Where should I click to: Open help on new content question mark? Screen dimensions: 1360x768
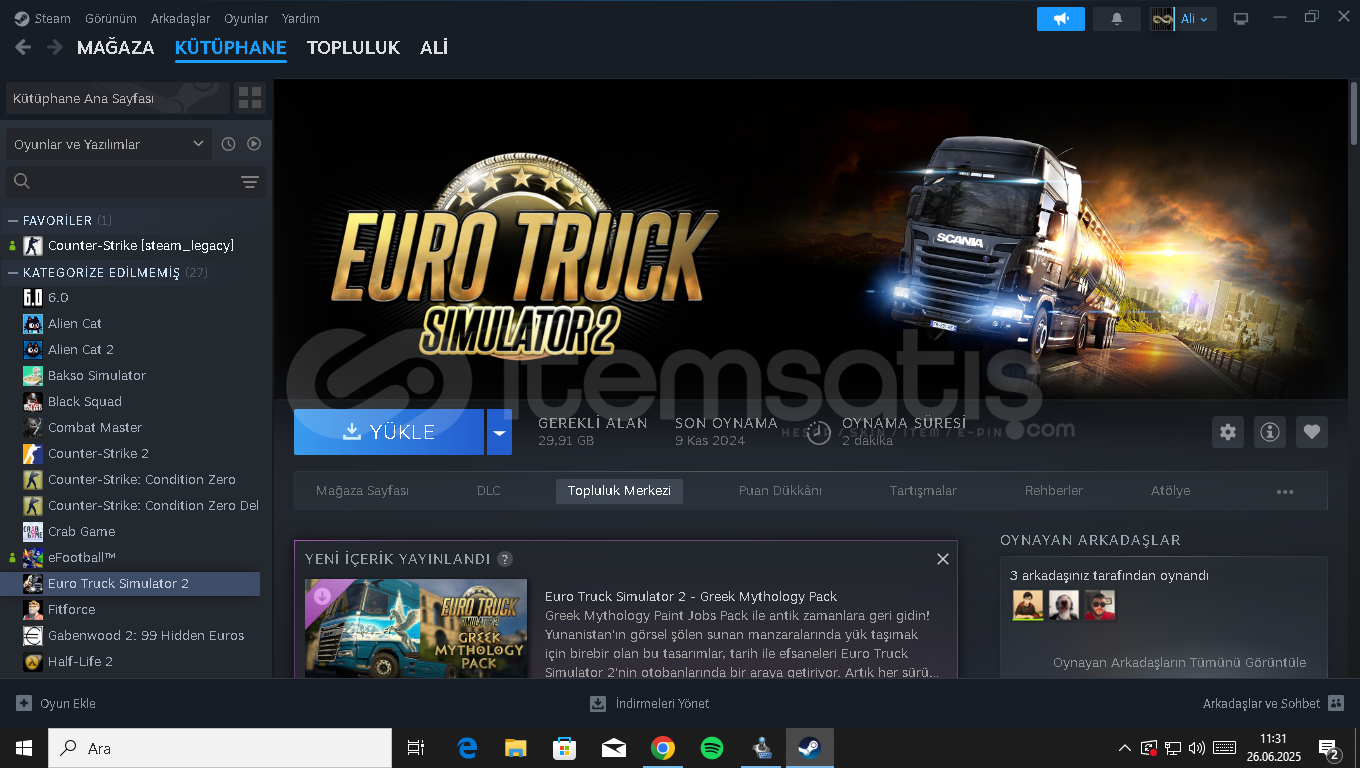(x=505, y=559)
